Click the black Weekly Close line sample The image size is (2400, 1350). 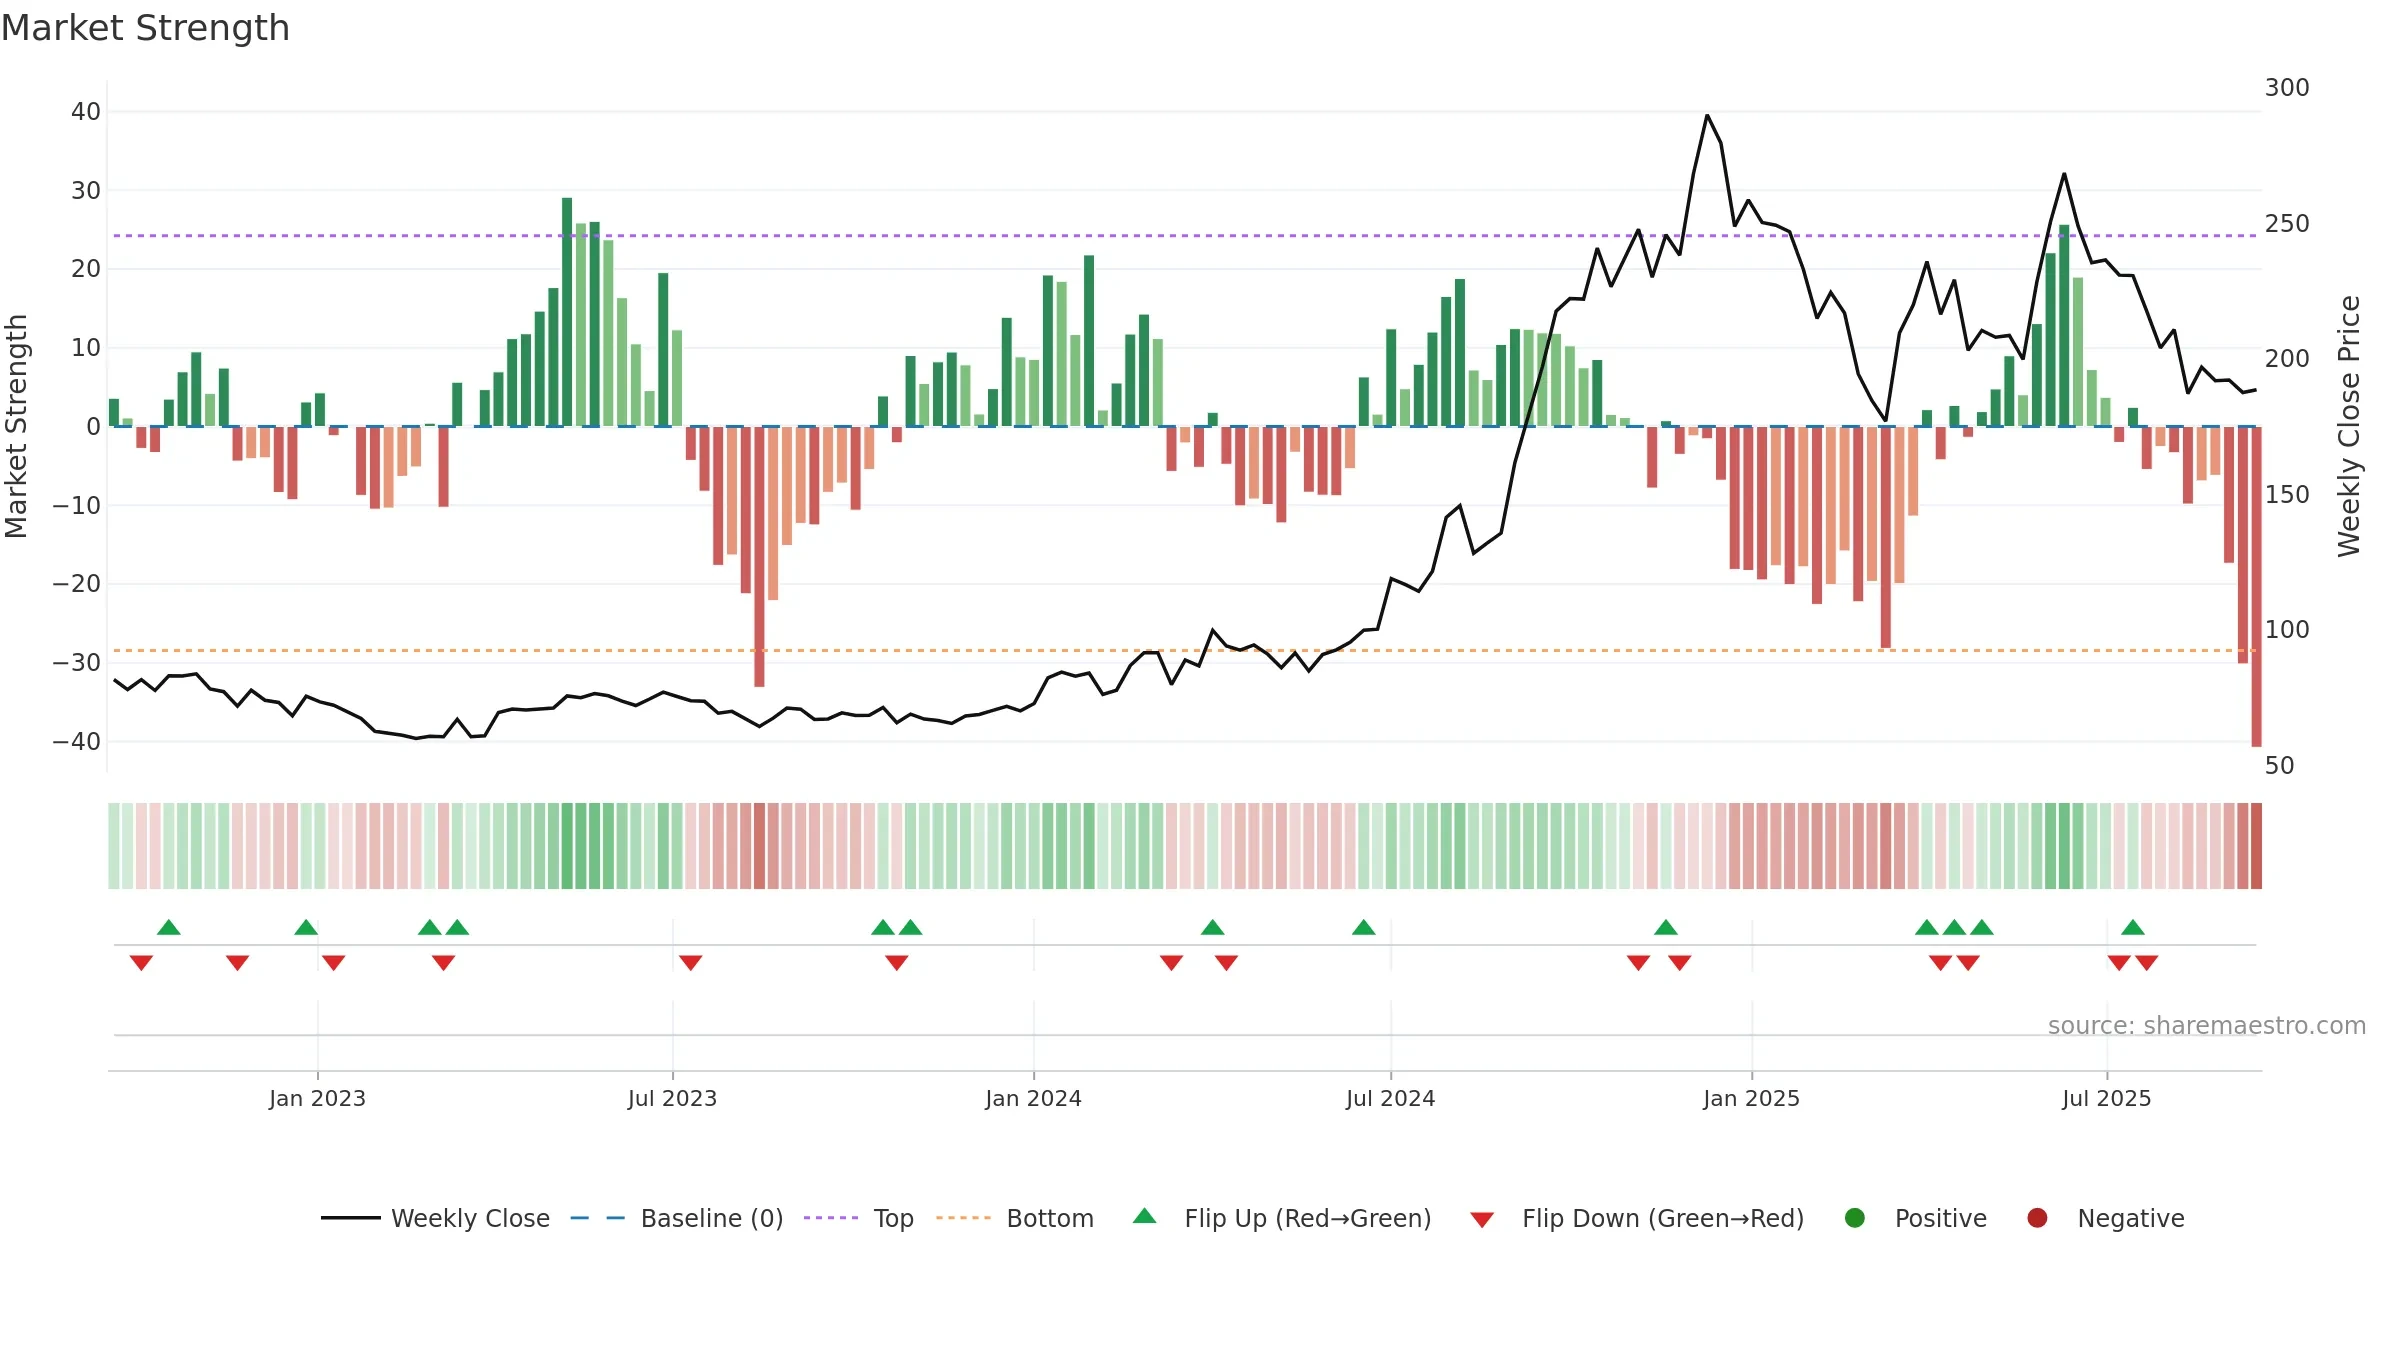(x=350, y=1218)
